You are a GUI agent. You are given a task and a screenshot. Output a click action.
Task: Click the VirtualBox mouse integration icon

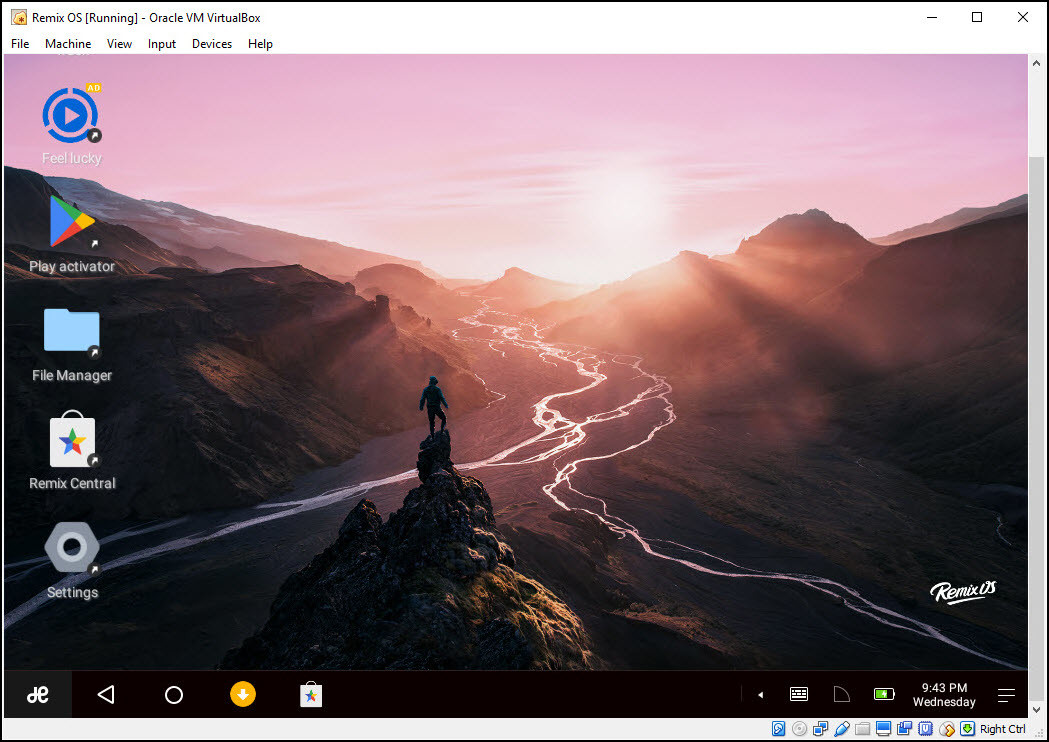tap(947, 729)
